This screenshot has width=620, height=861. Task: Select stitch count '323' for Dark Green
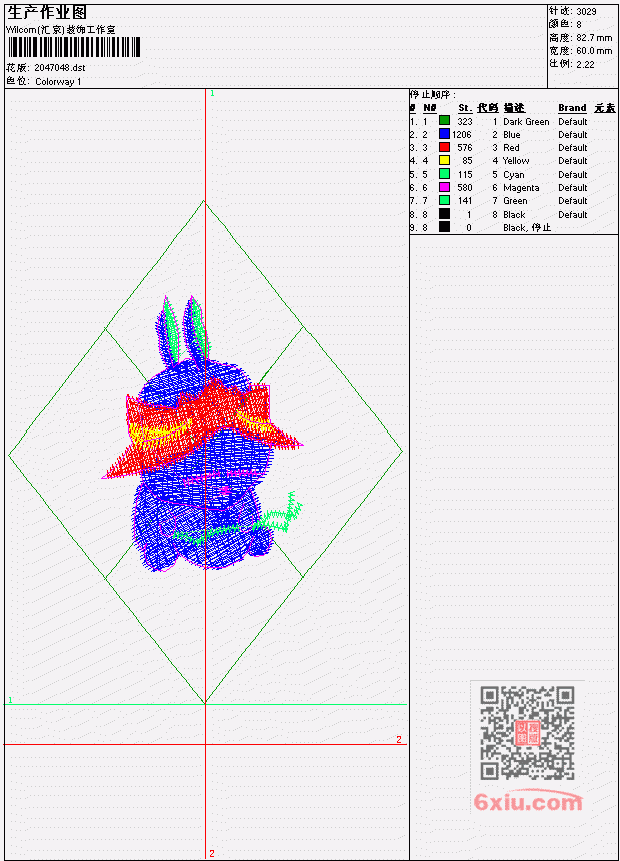point(465,121)
